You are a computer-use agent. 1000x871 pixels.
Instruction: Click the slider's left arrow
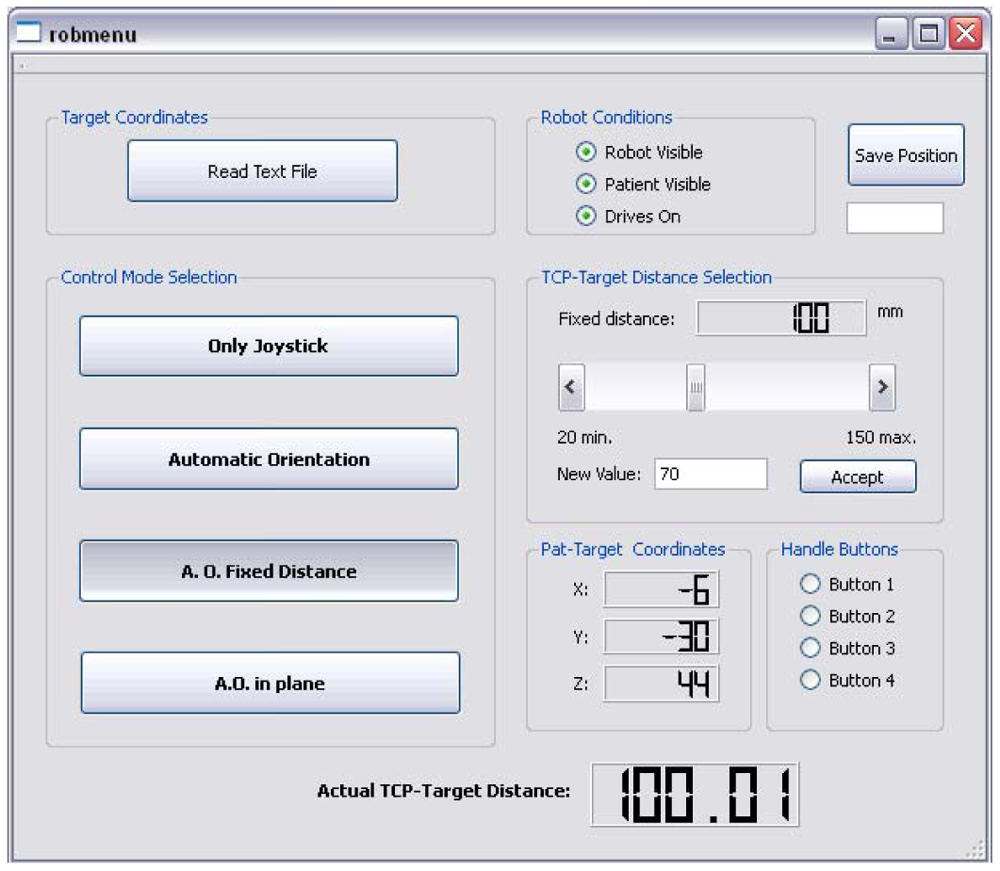tap(571, 387)
